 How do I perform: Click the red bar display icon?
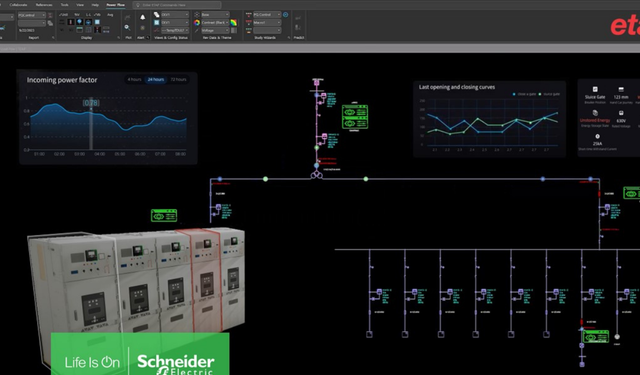(70, 22)
